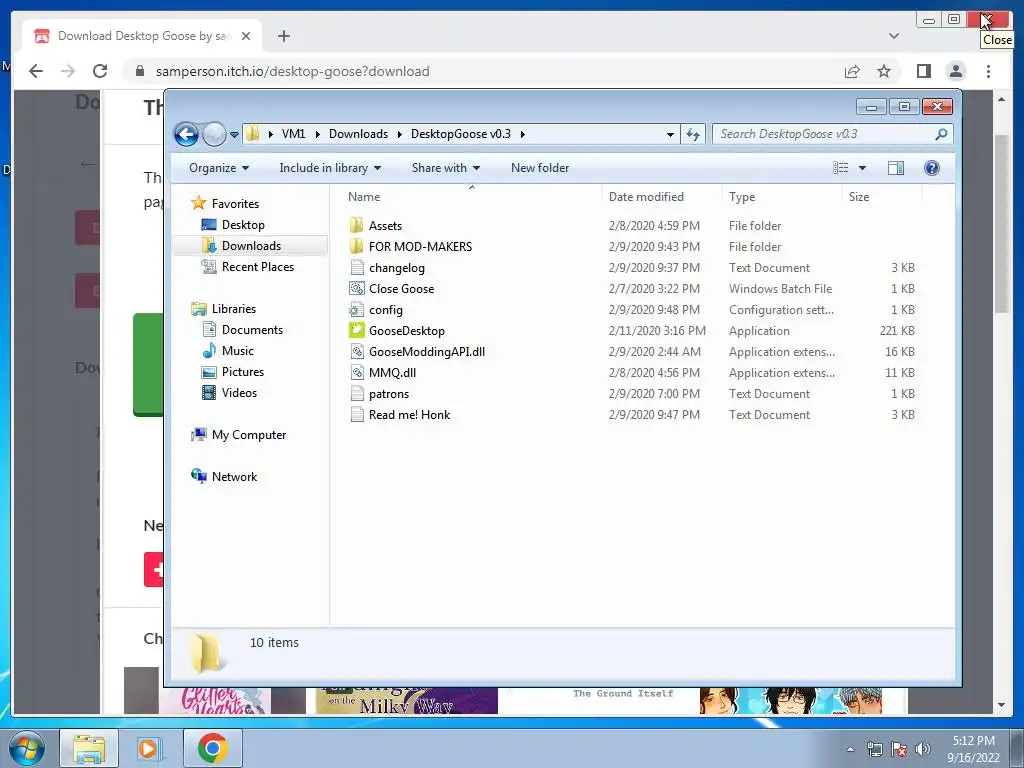Select the changelog text file icon
The image size is (1024, 768).
(x=357, y=267)
